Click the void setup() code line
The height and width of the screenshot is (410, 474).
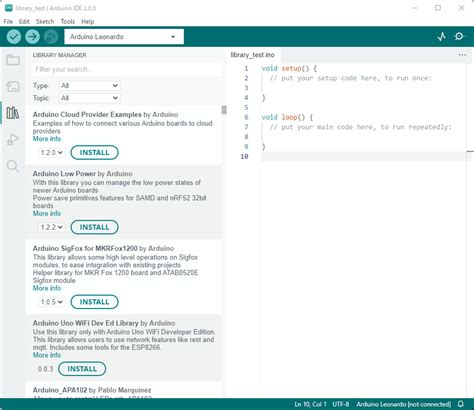[289, 68]
